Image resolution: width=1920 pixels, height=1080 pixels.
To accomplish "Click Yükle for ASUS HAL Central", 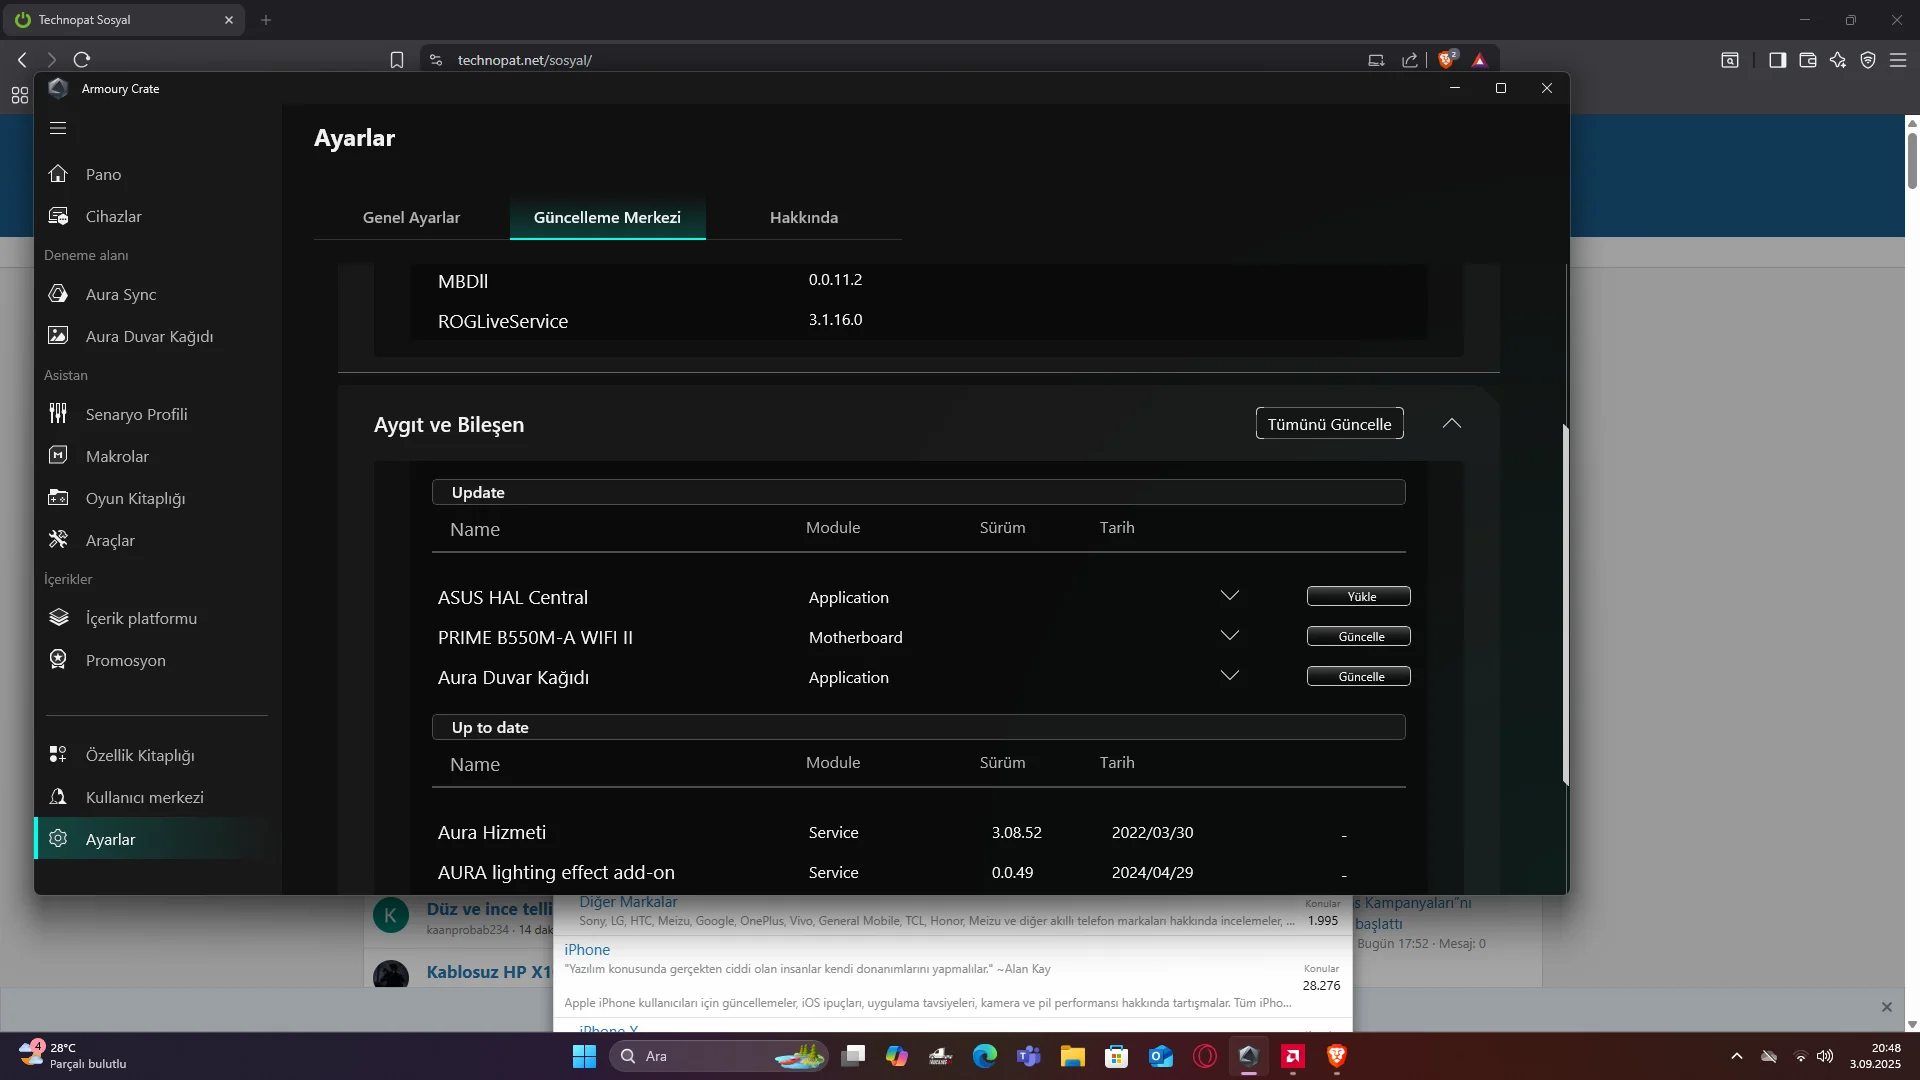I will point(1358,596).
